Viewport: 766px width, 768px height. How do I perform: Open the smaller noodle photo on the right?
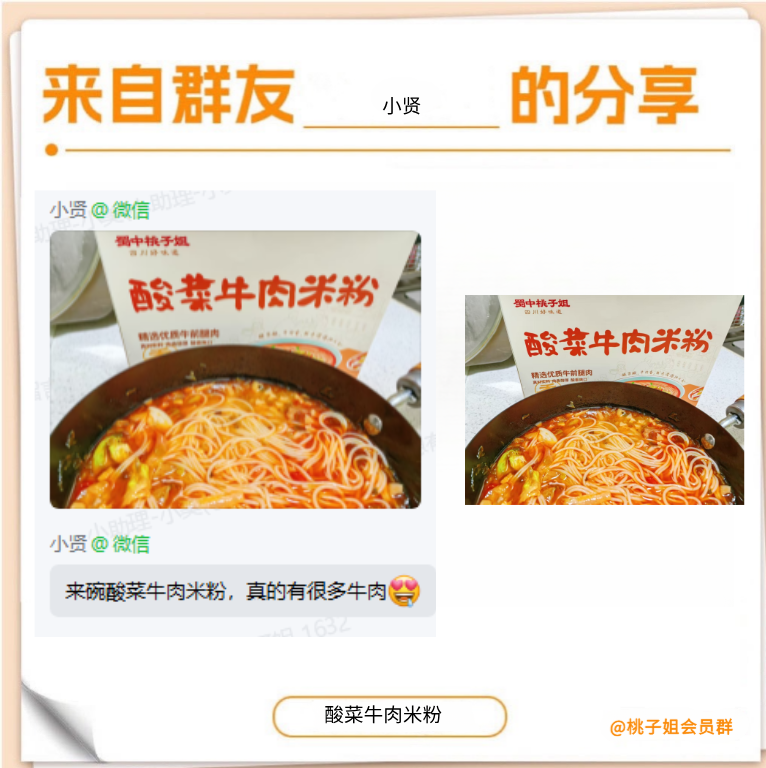tap(604, 400)
